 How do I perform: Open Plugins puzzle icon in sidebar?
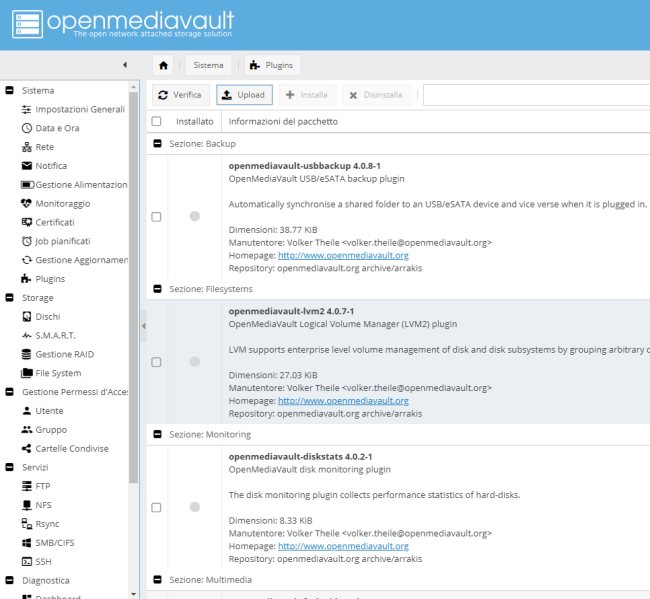26,279
